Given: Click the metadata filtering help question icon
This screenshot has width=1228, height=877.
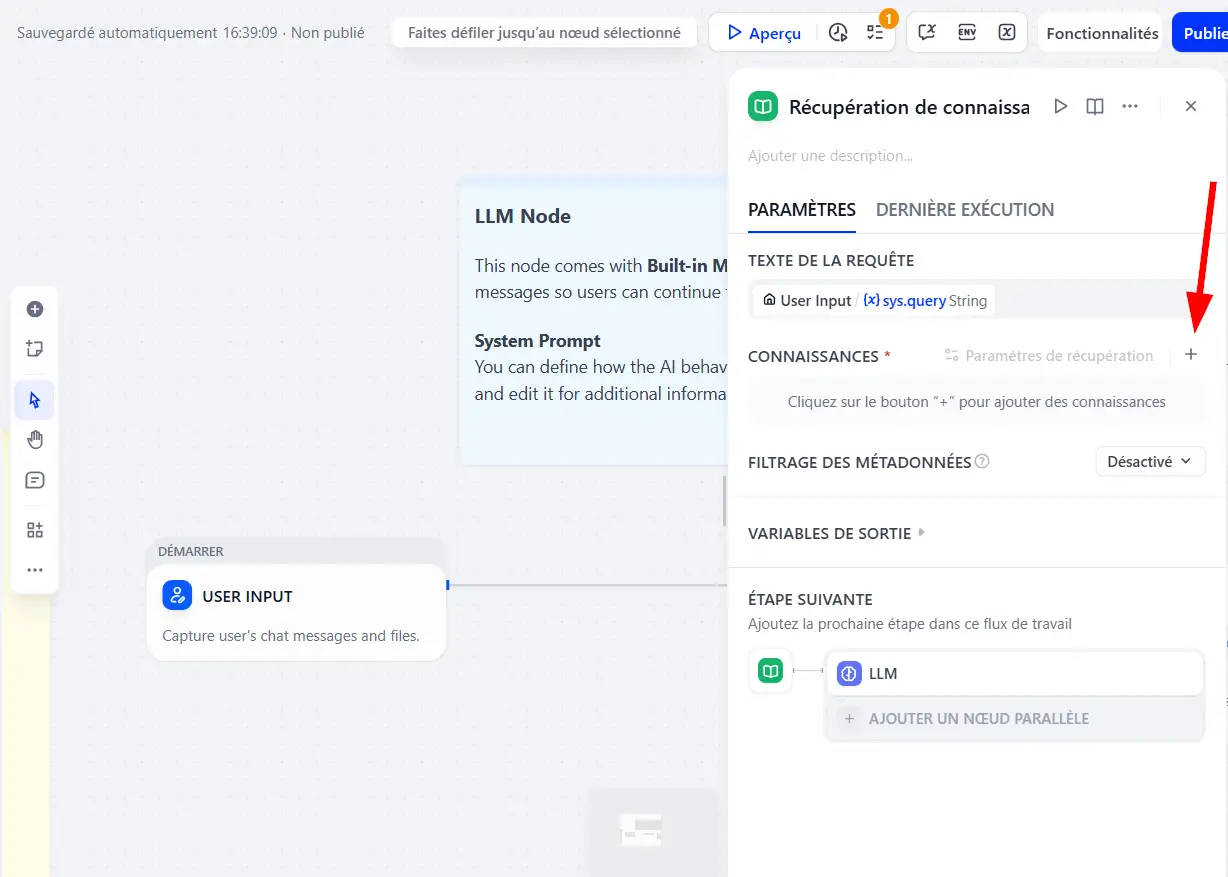Looking at the screenshot, I should (982, 462).
